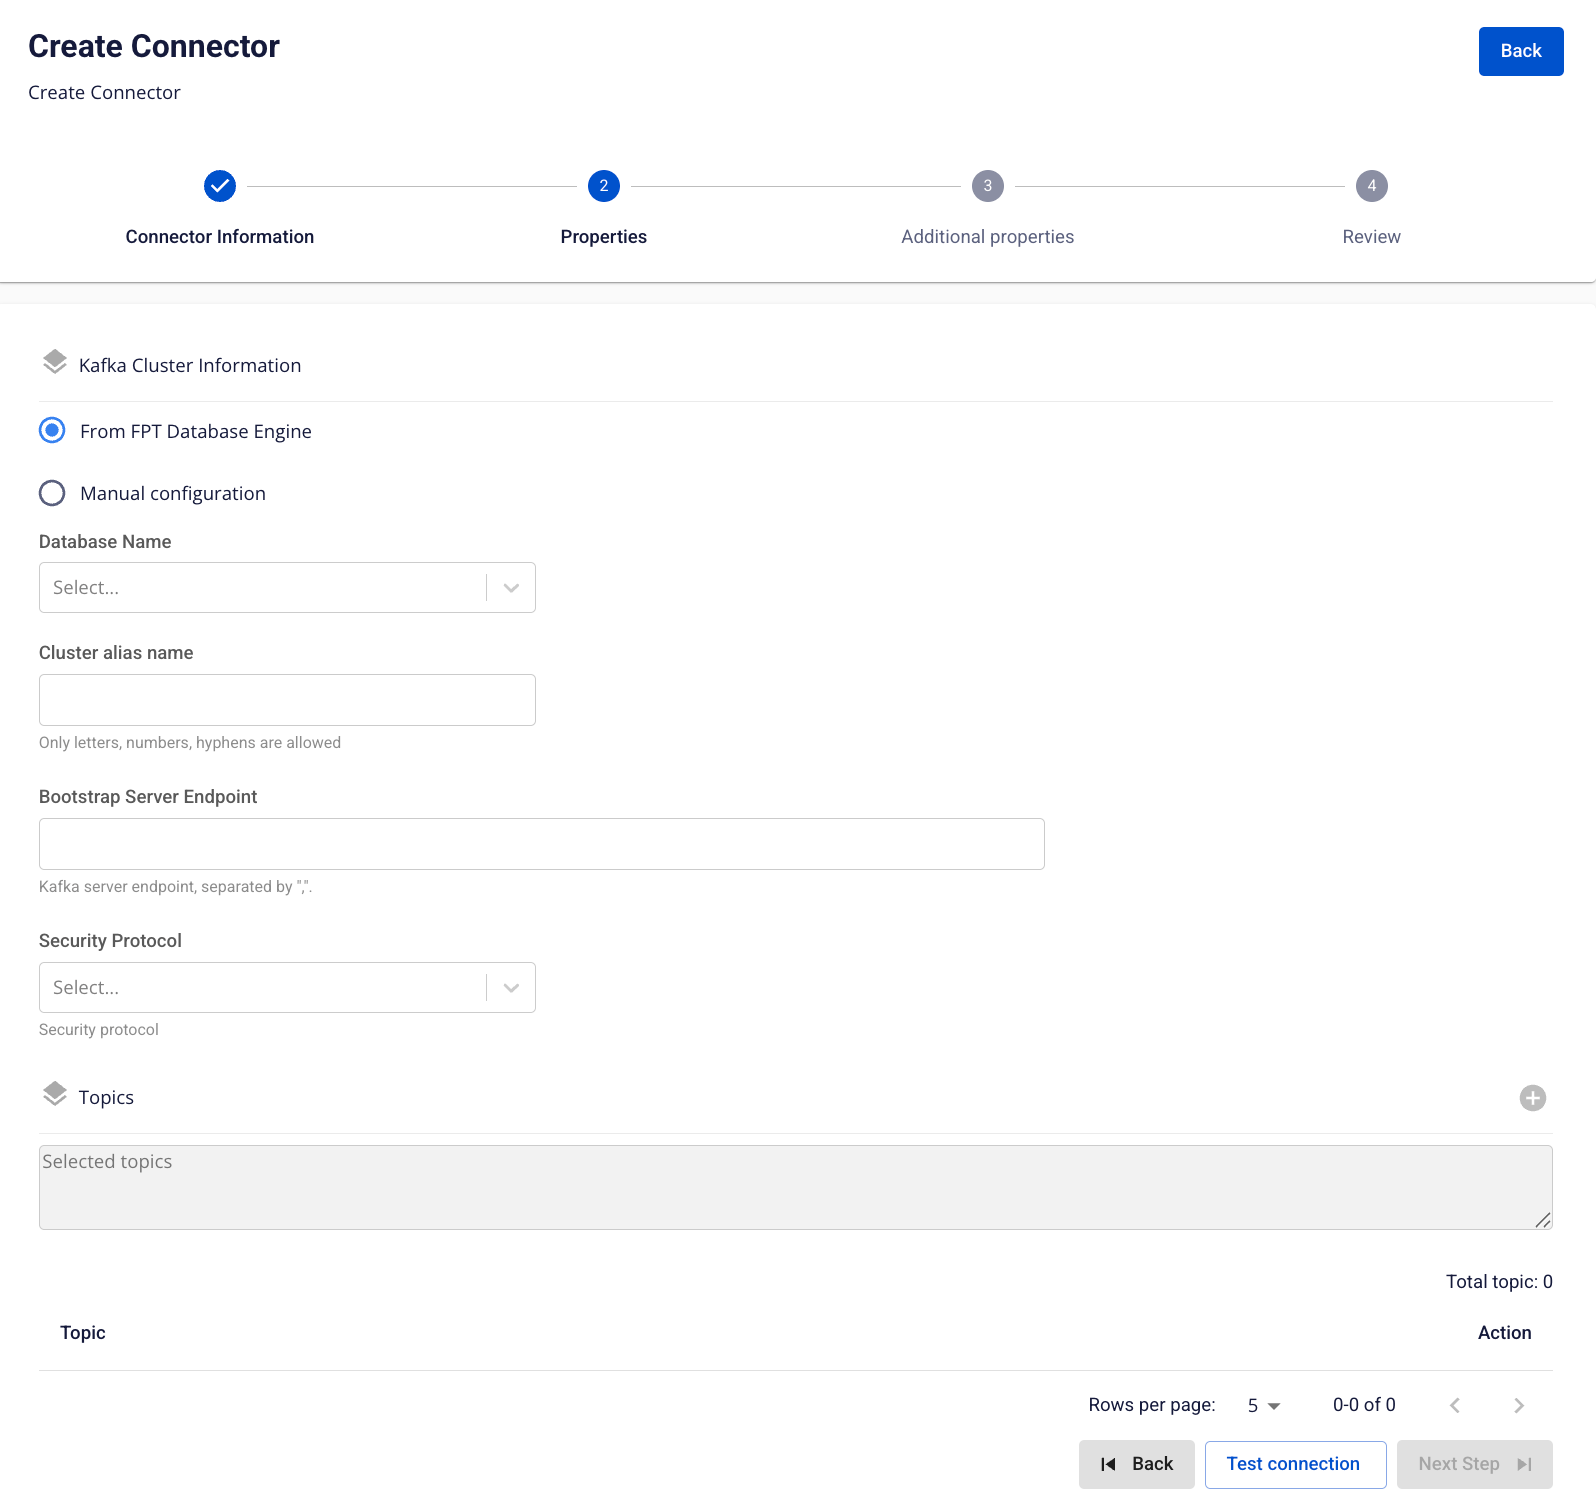Viewport: 1596px width, 1498px height.
Task: Select From FPT Database Engine option
Action: coord(52,430)
